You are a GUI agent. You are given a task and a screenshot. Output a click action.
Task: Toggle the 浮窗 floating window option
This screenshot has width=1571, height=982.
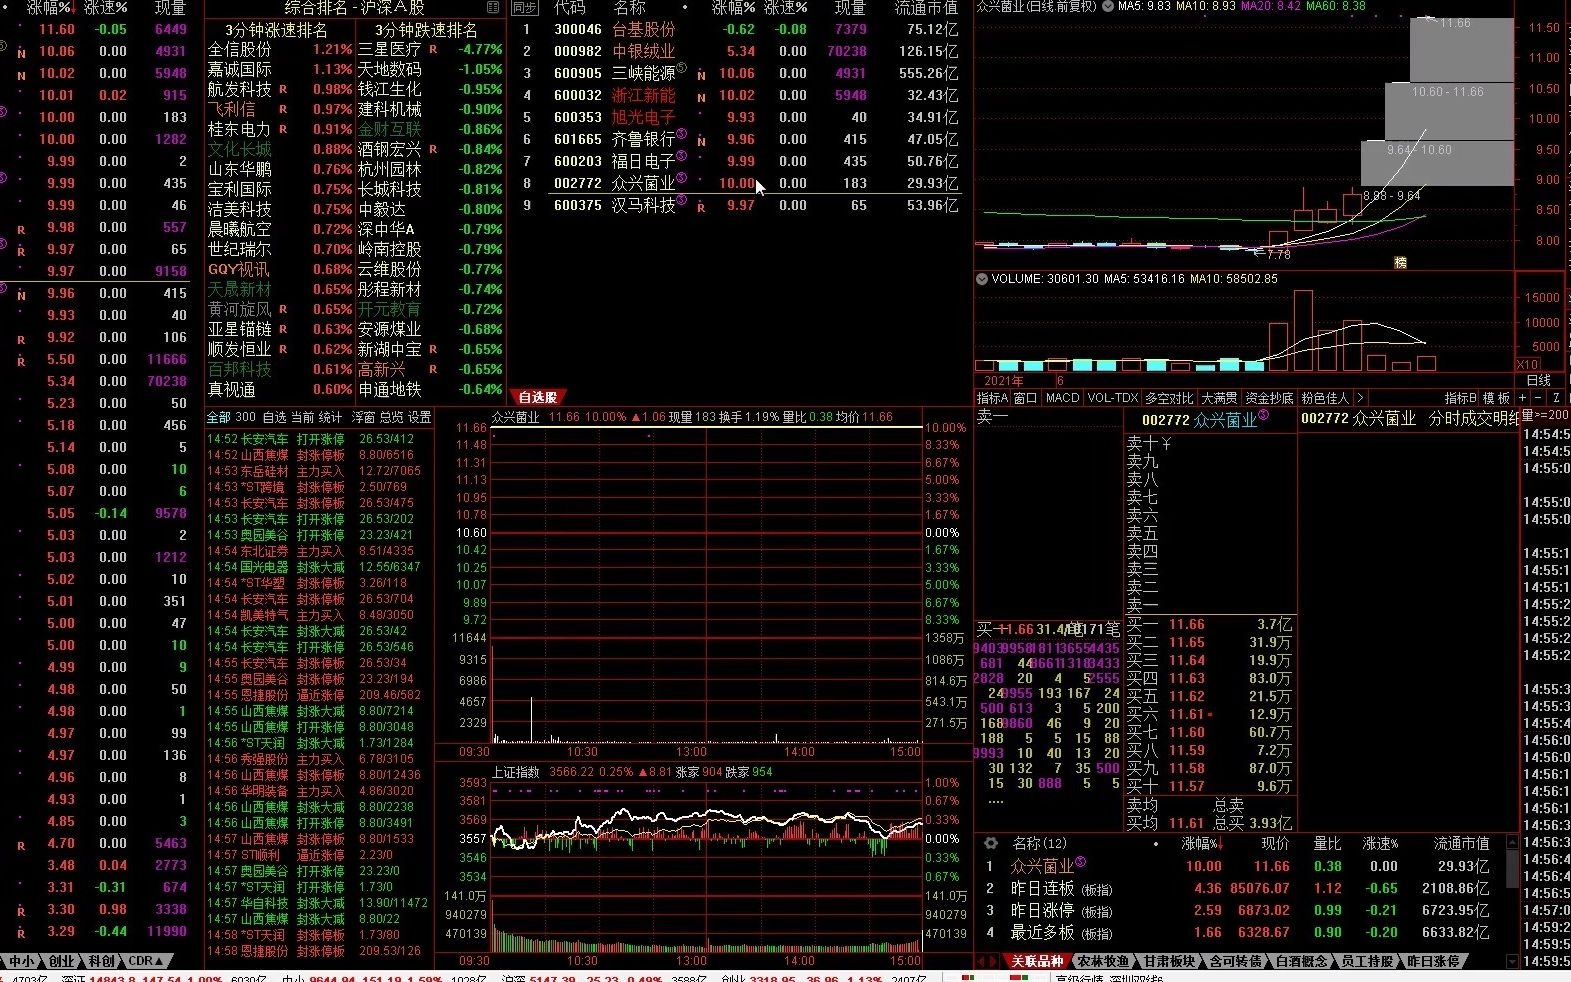pyautogui.click(x=364, y=417)
